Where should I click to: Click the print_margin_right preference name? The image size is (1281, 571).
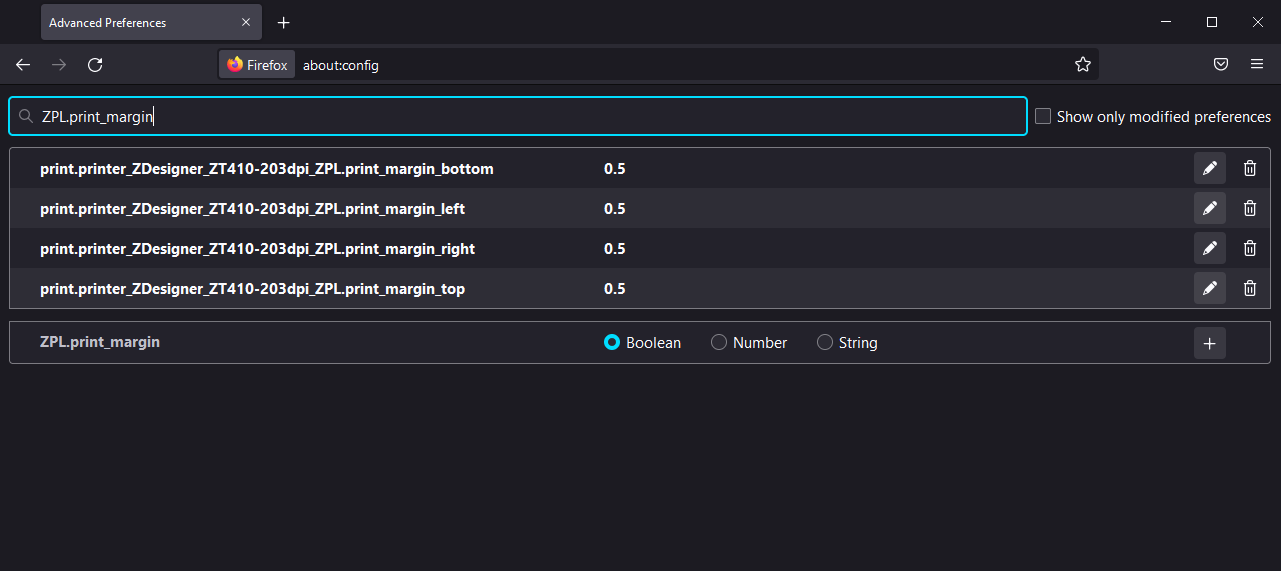tap(257, 249)
